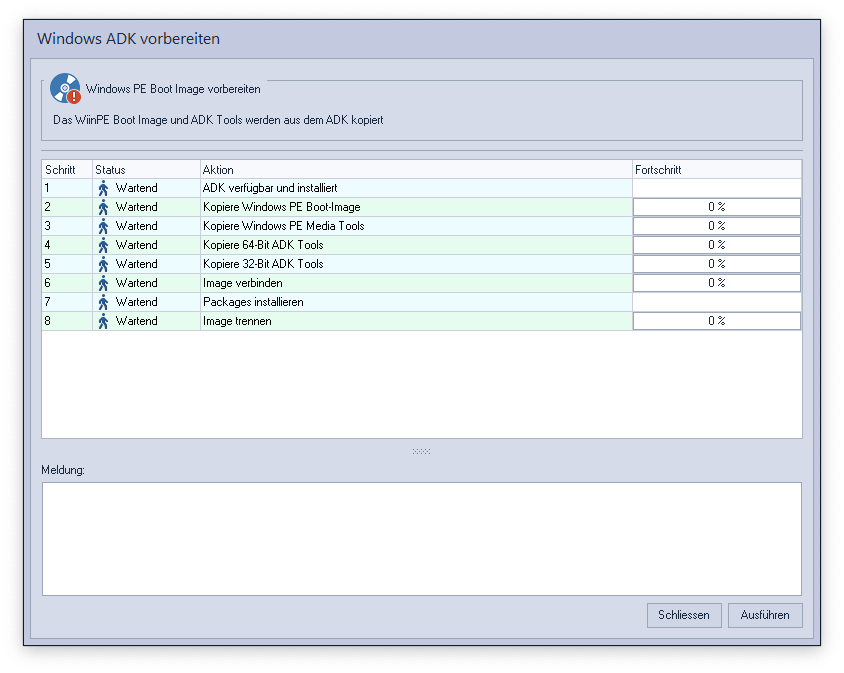Click the 'Meldung:' label

click(x=63, y=470)
